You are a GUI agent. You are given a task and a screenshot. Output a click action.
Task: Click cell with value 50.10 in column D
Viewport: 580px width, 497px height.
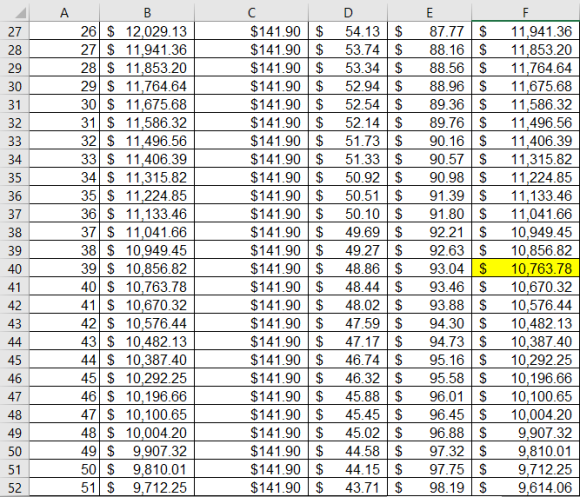tap(348, 214)
